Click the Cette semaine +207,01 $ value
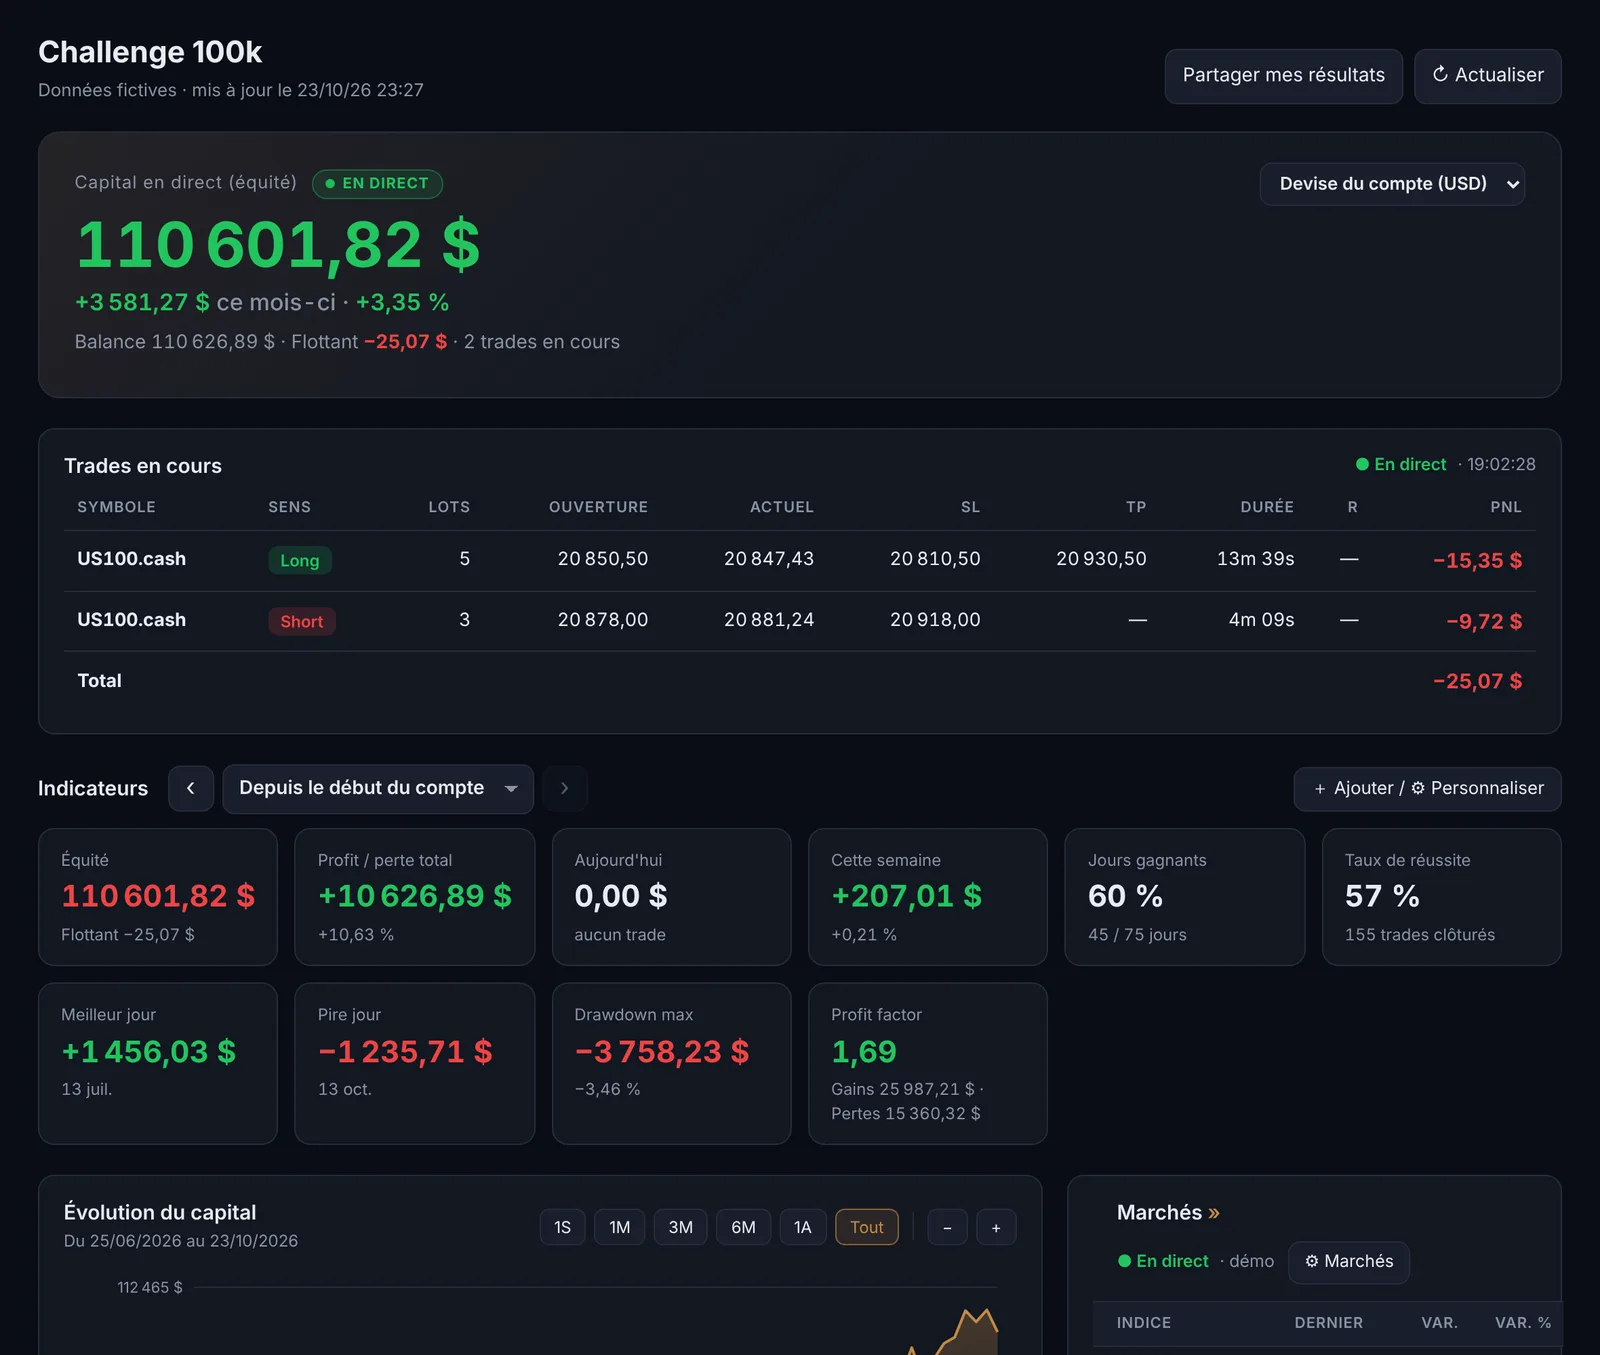This screenshot has width=1600, height=1355. point(907,897)
